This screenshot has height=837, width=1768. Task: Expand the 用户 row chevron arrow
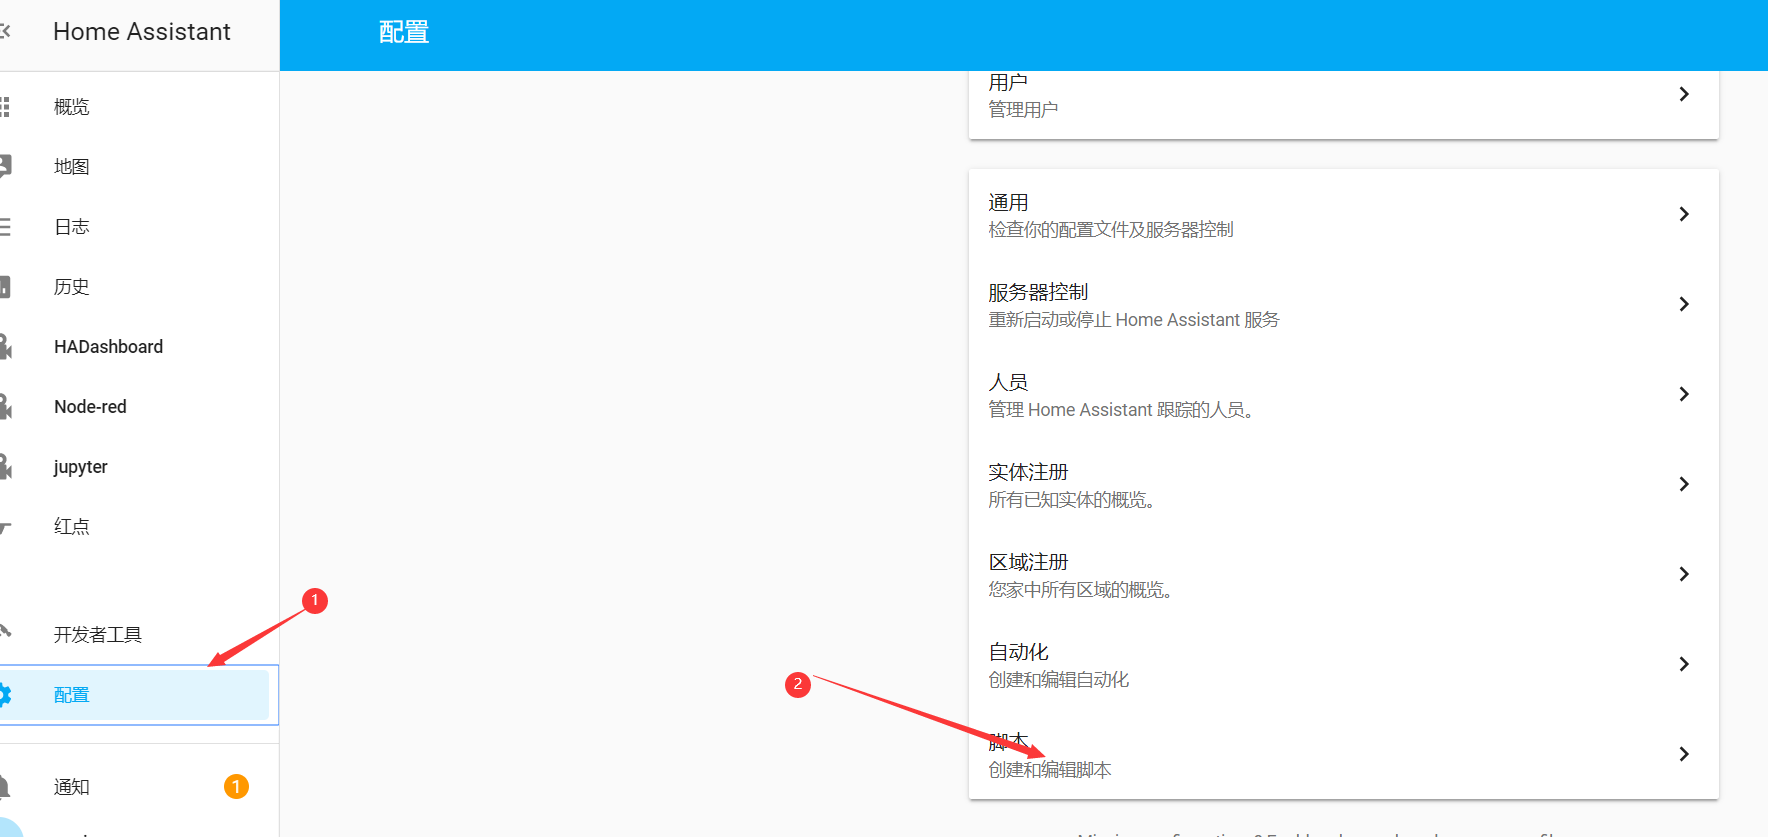[1684, 94]
